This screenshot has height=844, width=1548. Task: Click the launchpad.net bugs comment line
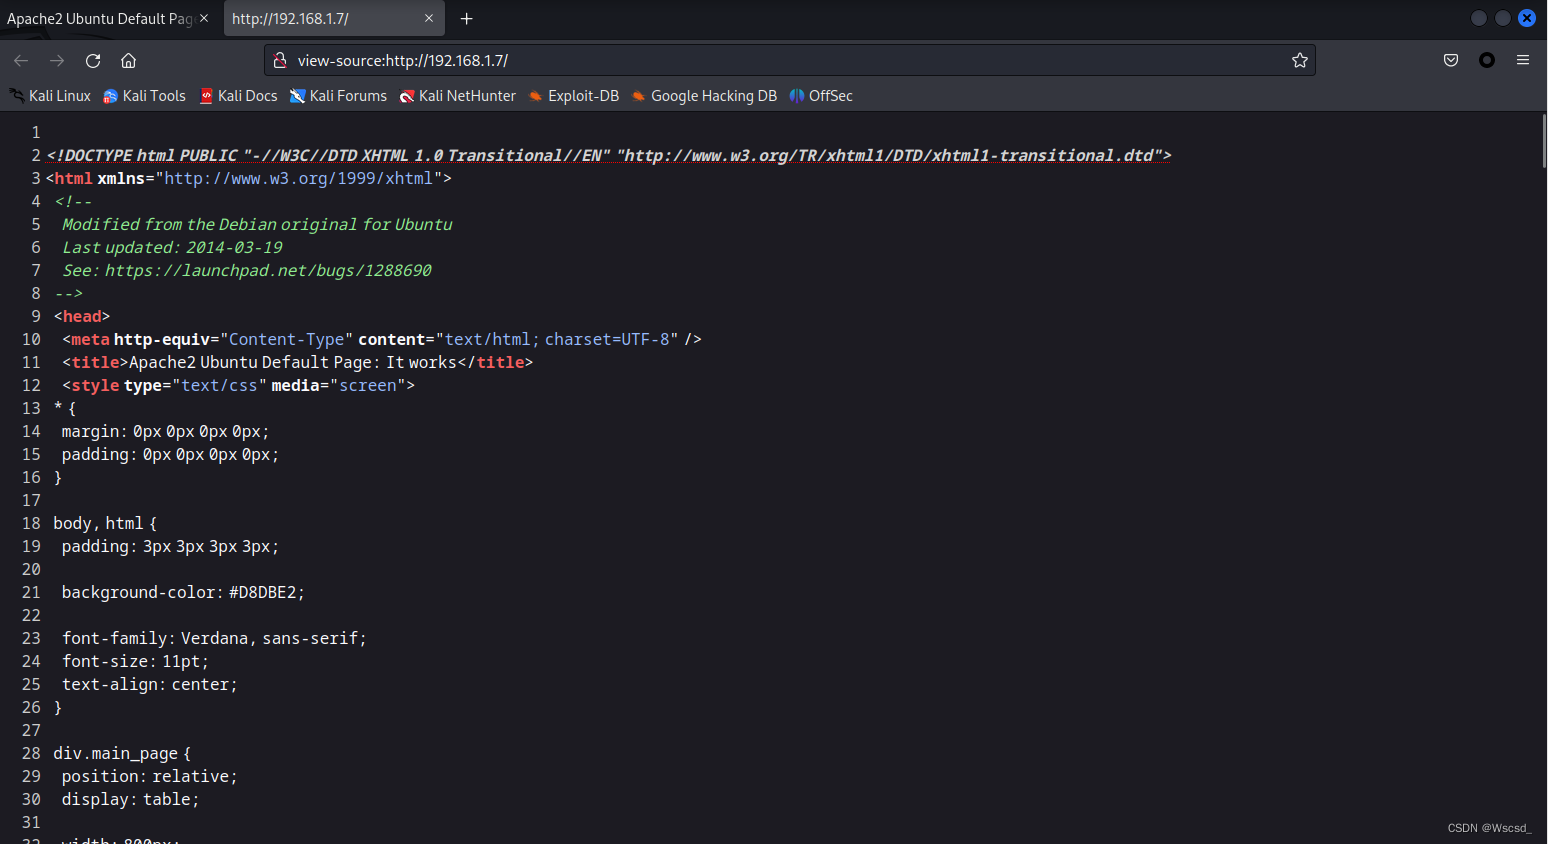(x=247, y=270)
